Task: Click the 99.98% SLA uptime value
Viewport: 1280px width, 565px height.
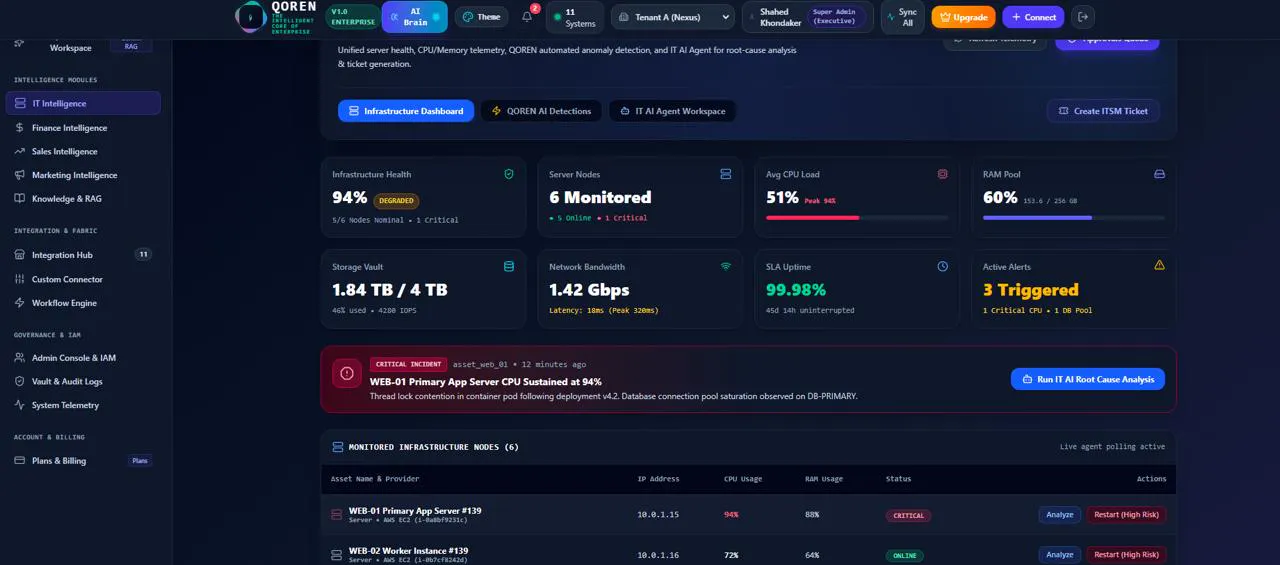Action: point(796,290)
